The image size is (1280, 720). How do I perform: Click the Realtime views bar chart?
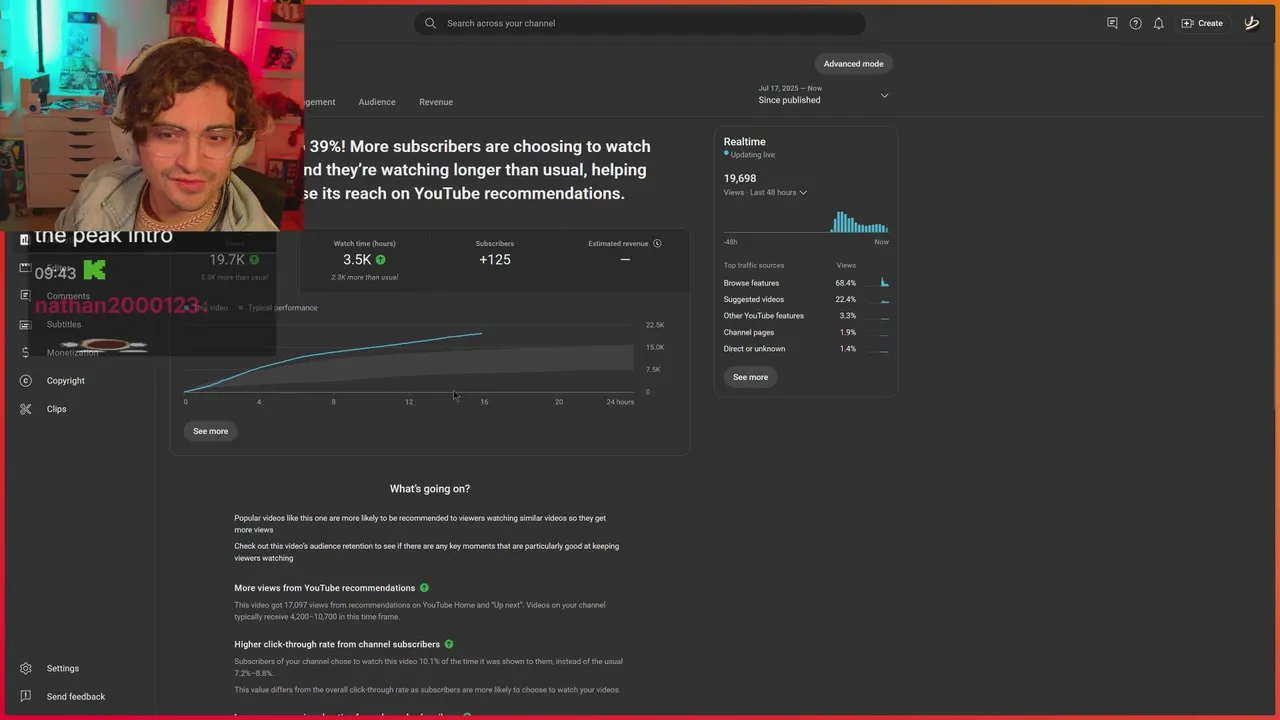click(806, 221)
